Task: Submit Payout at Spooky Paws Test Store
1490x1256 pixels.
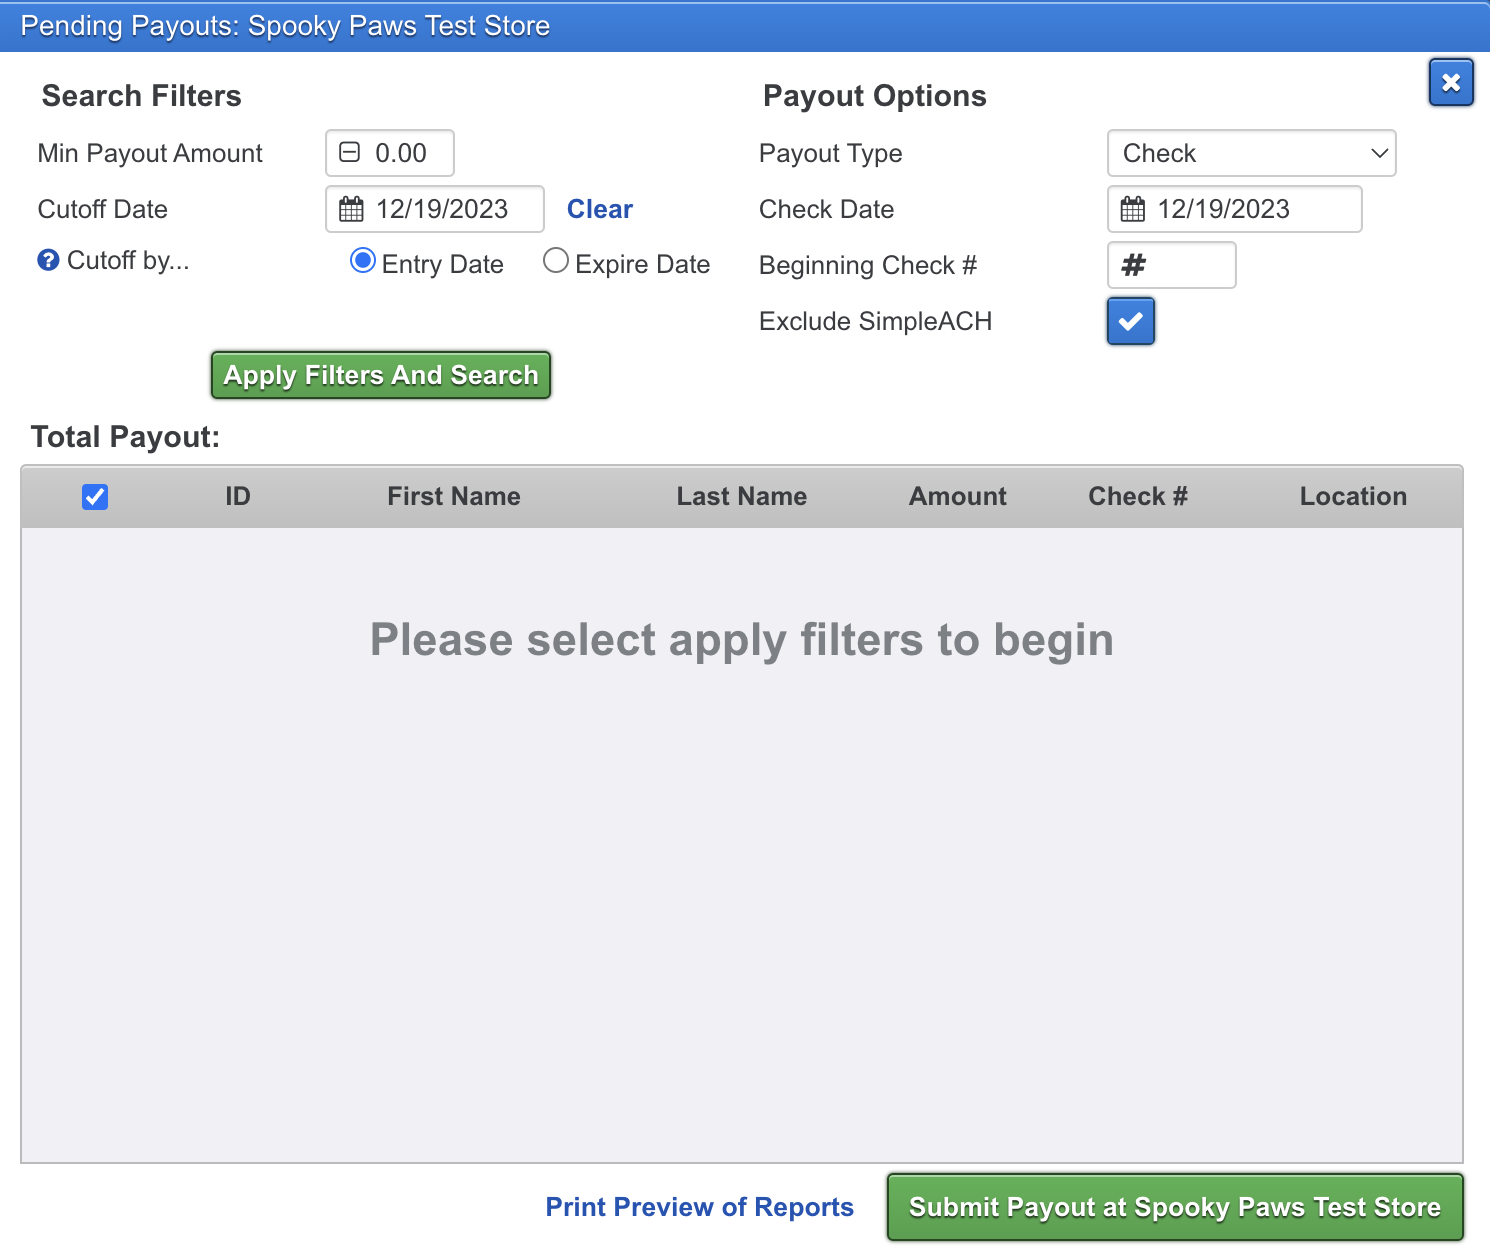Action: click(1174, 1207)
